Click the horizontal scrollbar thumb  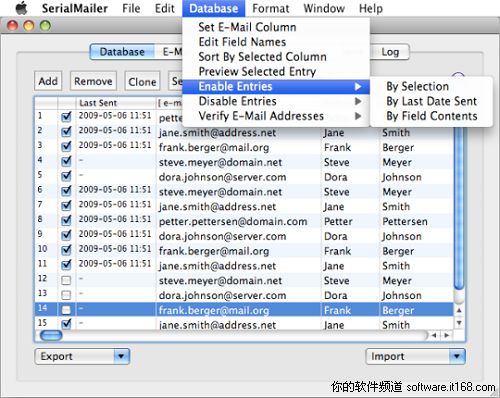[51, 335]
